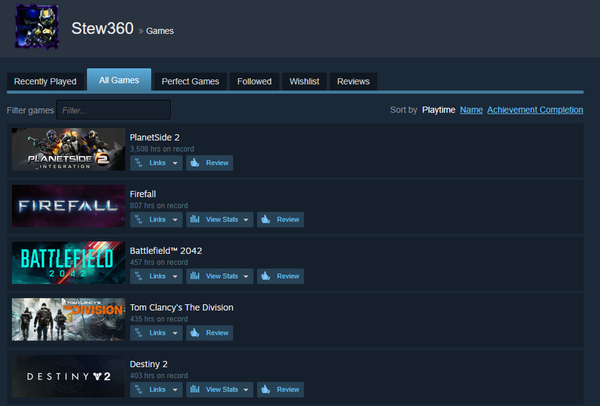
Task: Write a Review for Firefall
Action: 280,219
